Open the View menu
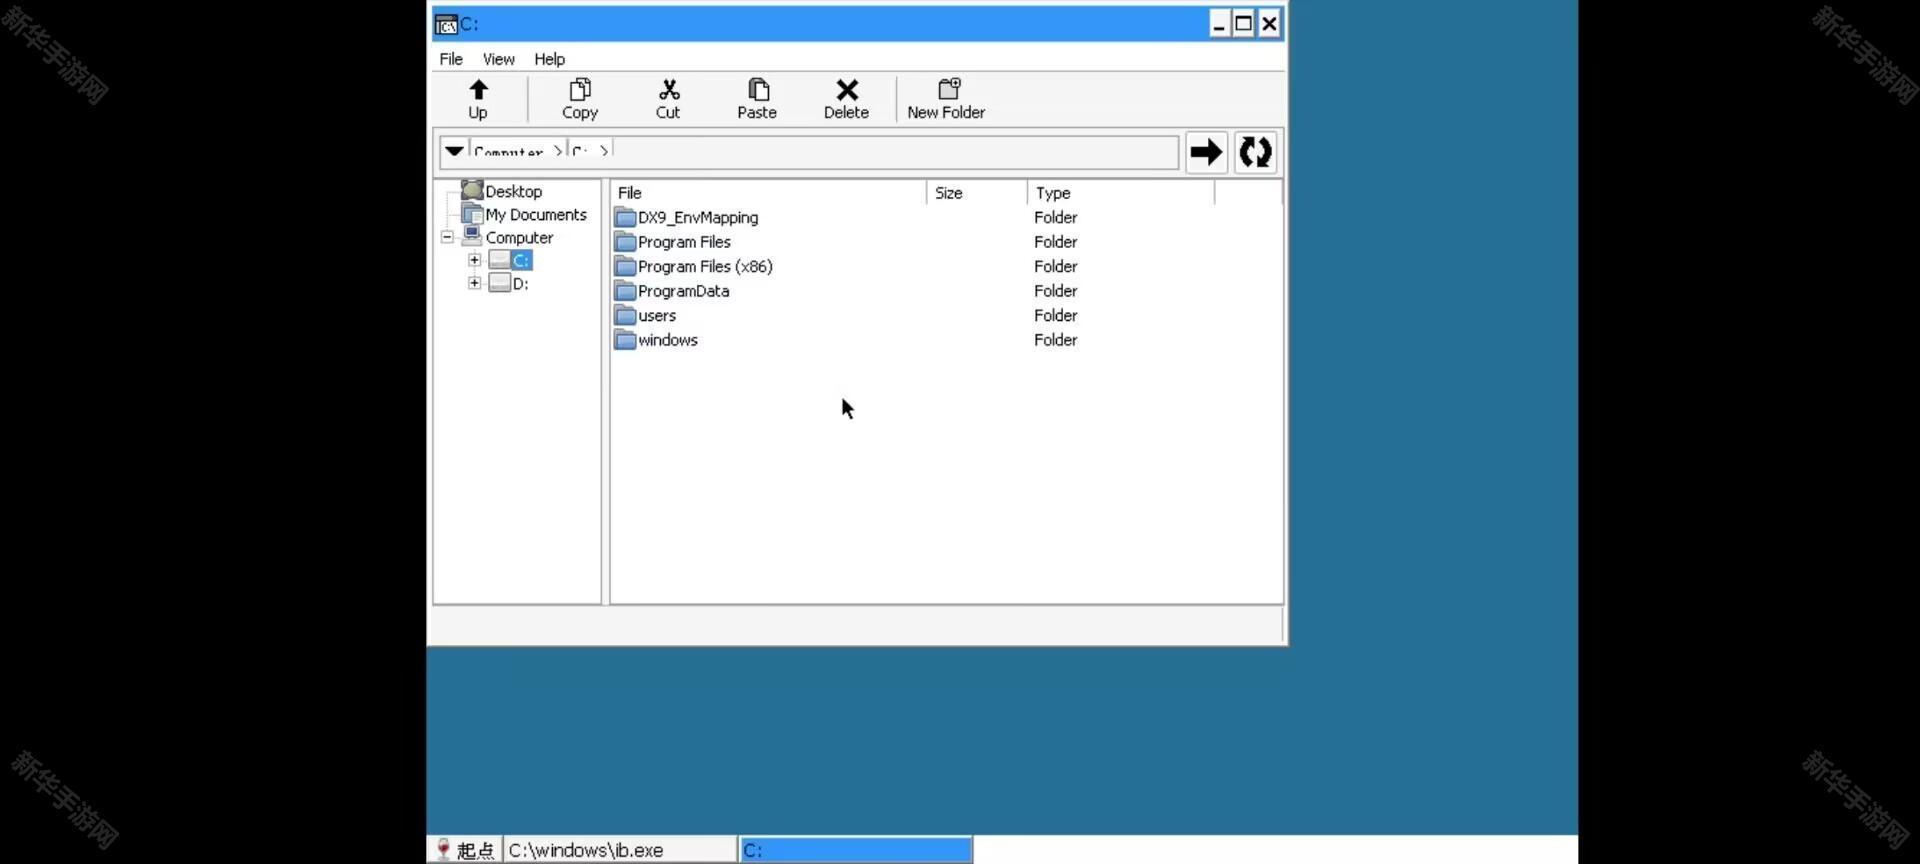 (498, 59)
